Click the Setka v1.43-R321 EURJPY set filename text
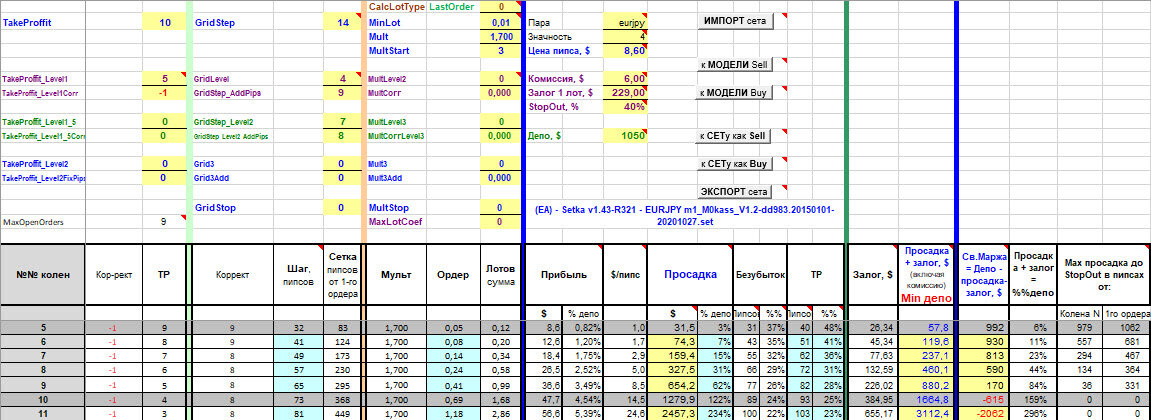This screenshot has height=420, width=1151. pyautogui.click(x=686, y=214)
